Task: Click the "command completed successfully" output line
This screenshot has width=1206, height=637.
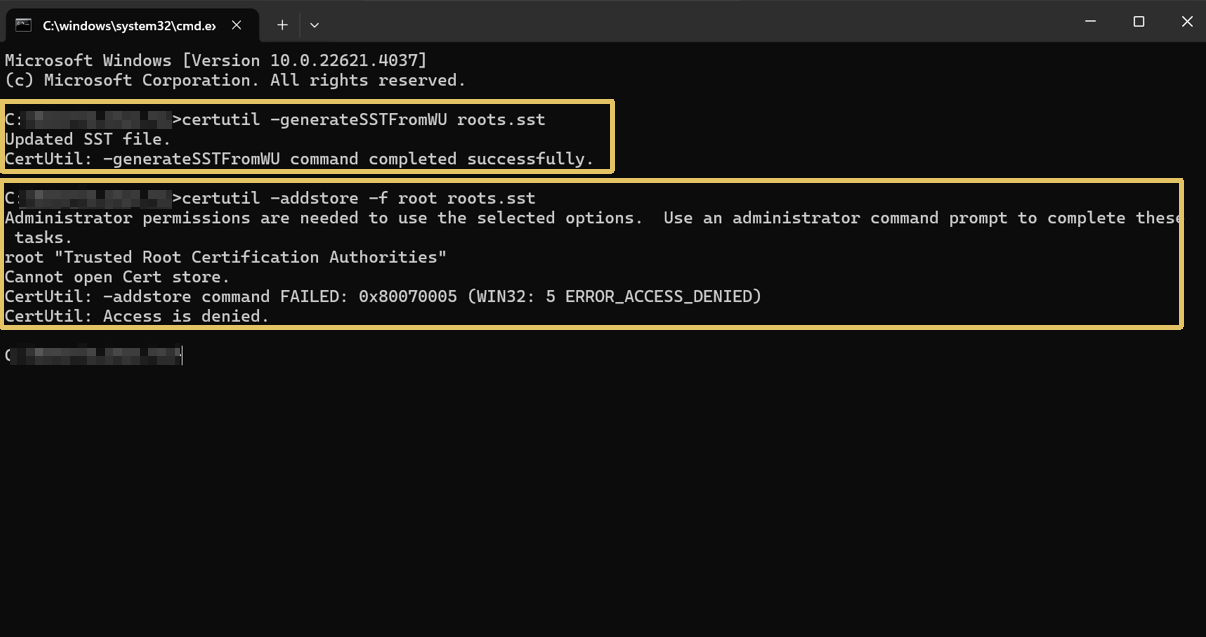Action: click(x=299, y=159)
